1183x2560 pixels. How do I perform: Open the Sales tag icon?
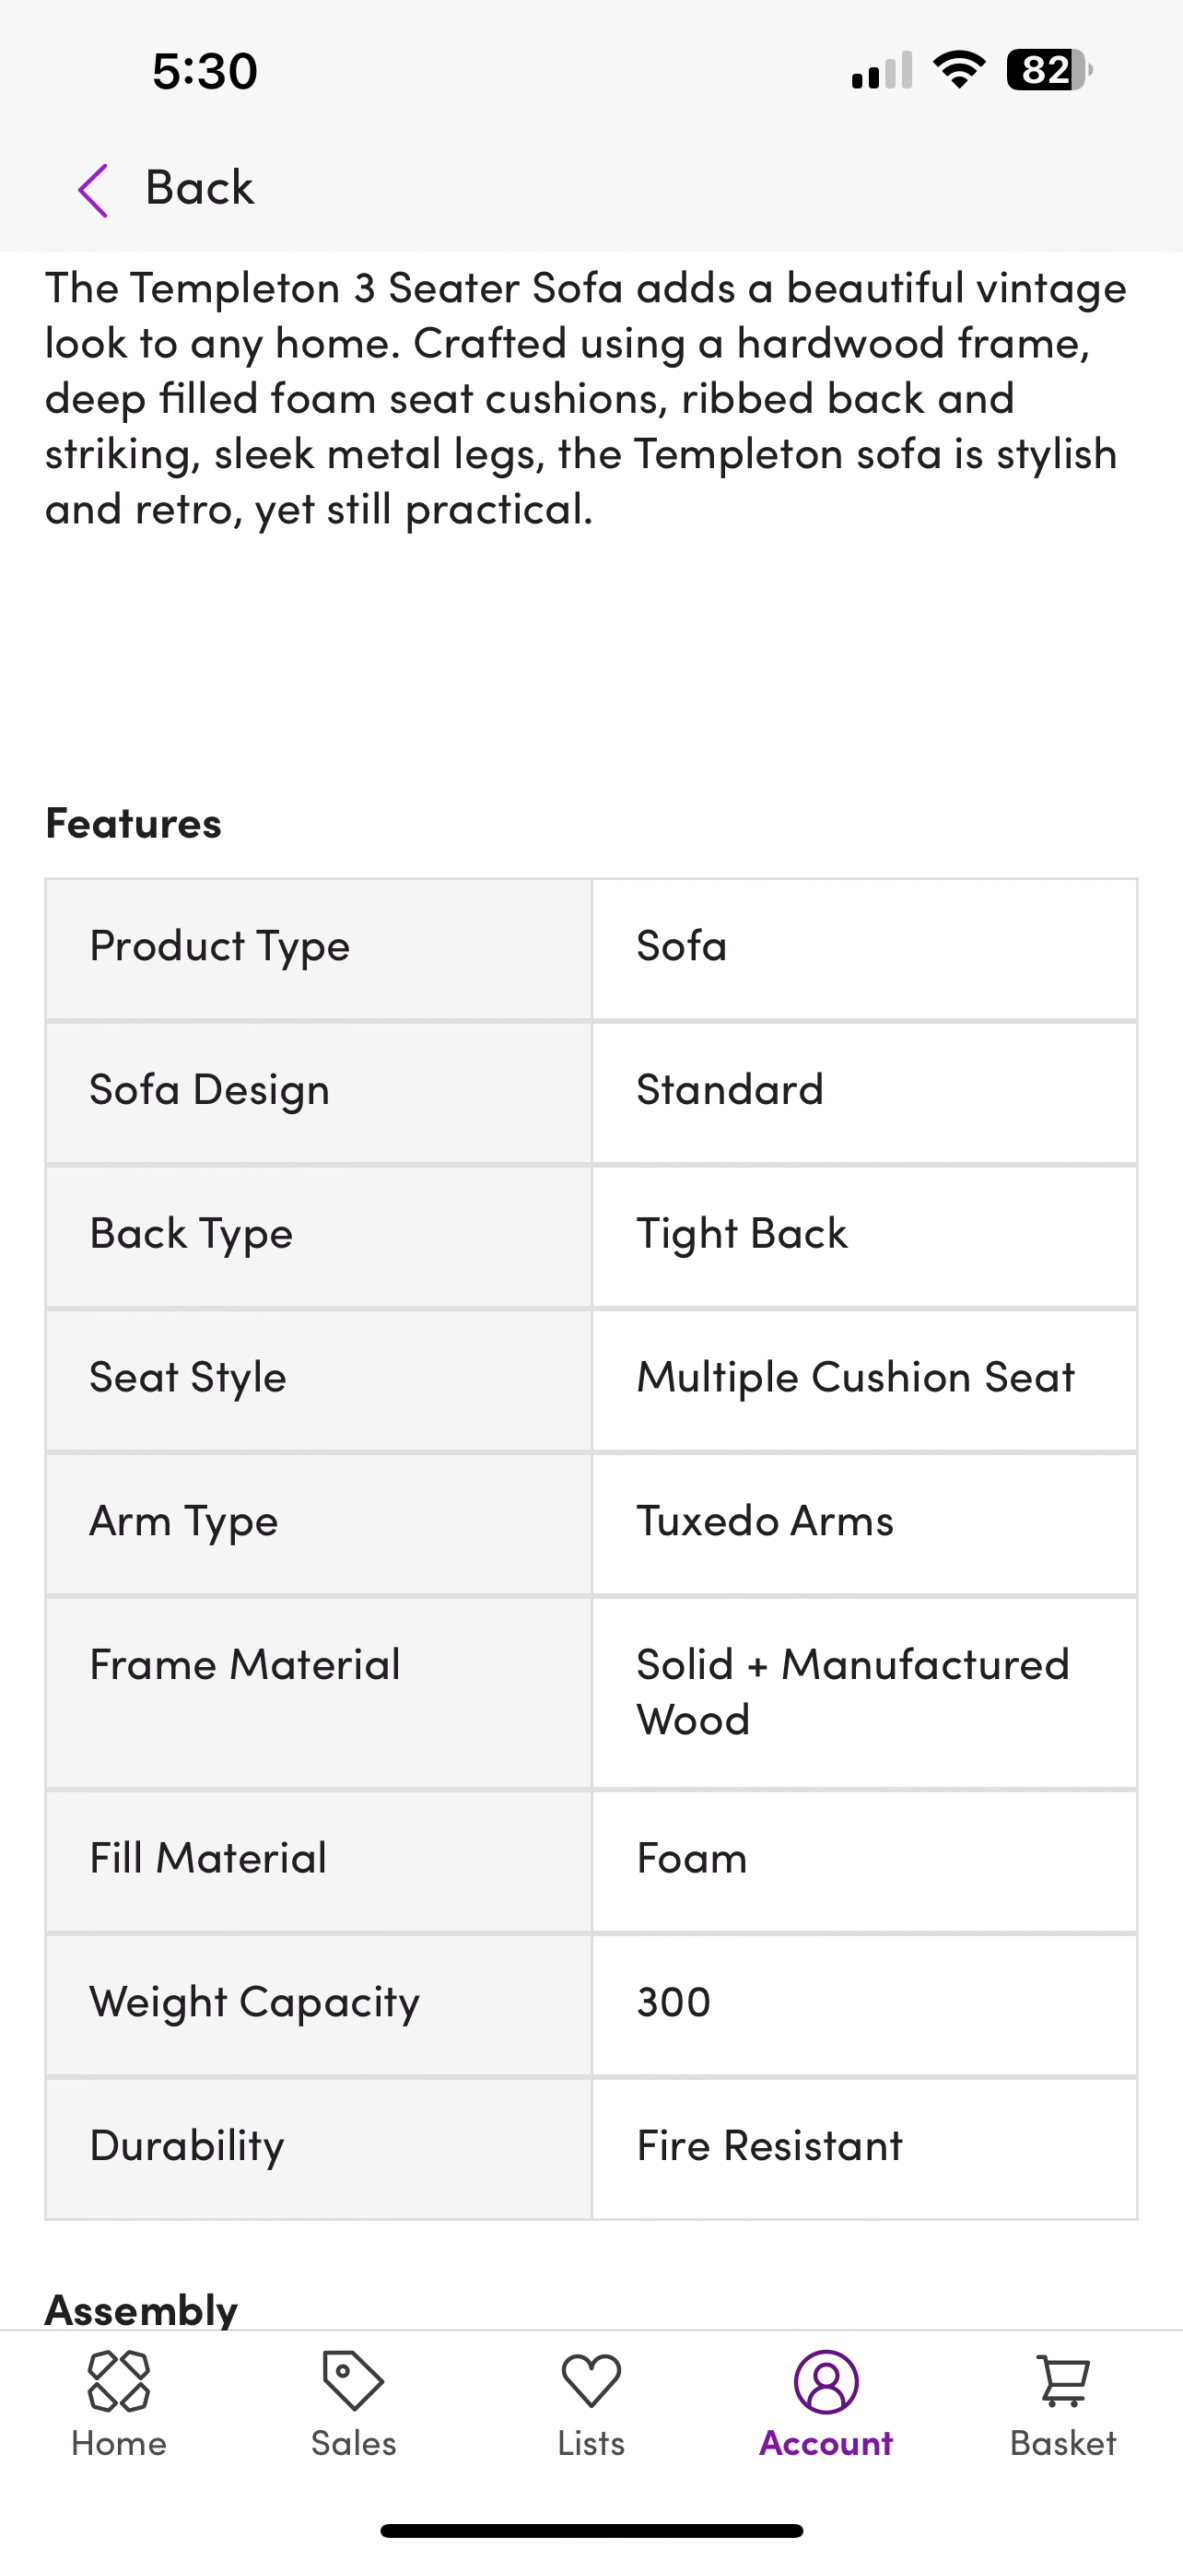coord(353,2380)
